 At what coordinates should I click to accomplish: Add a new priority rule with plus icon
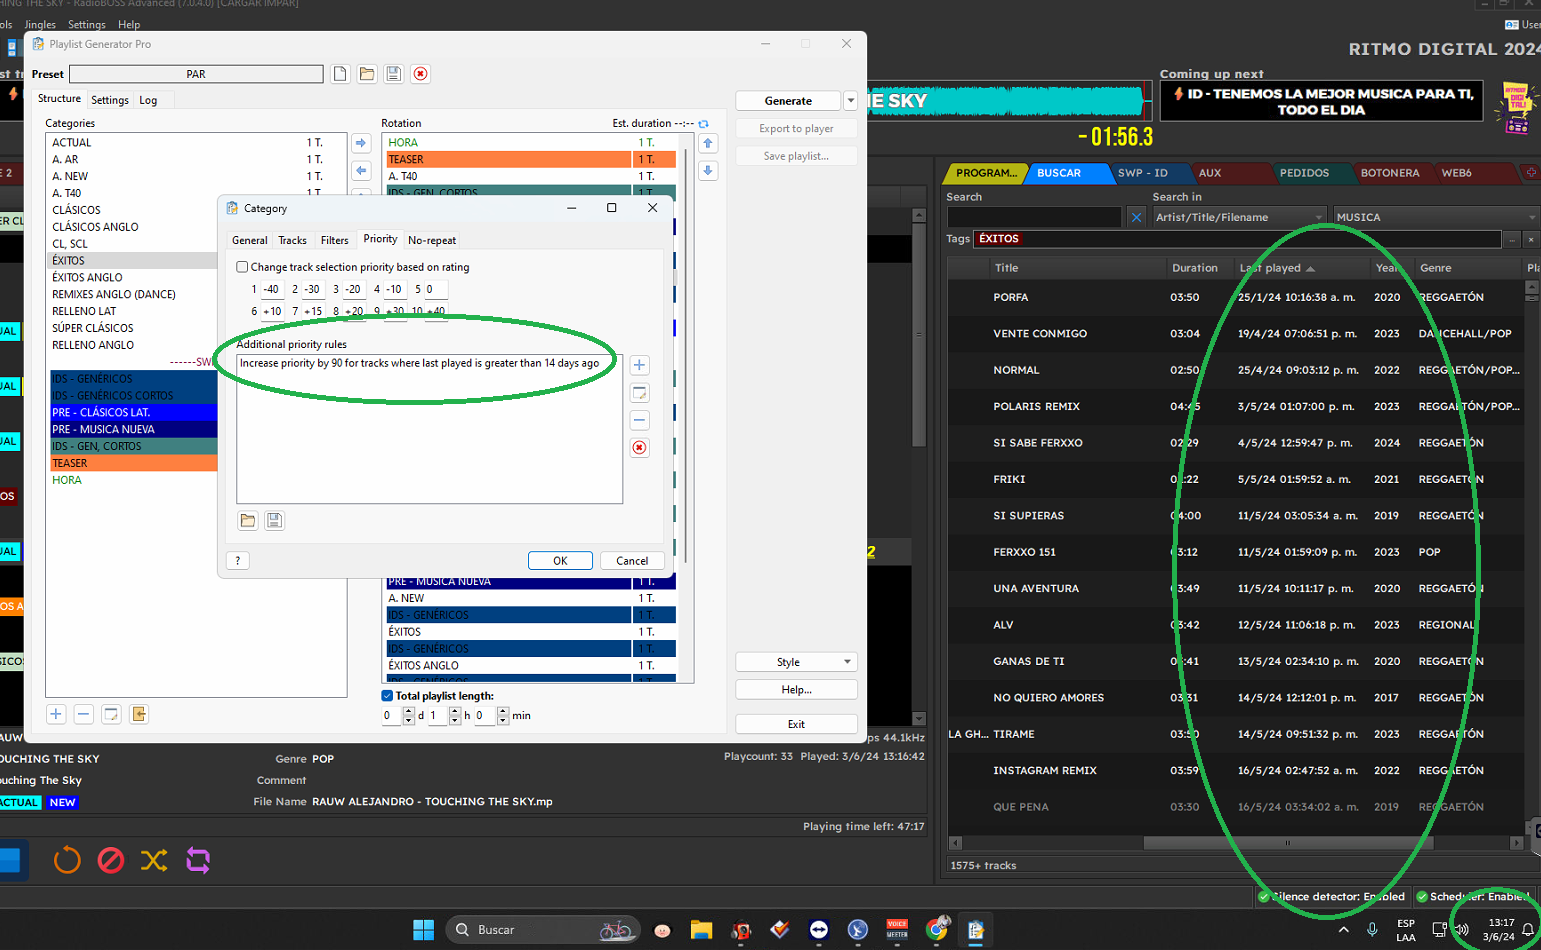[640, 365]
